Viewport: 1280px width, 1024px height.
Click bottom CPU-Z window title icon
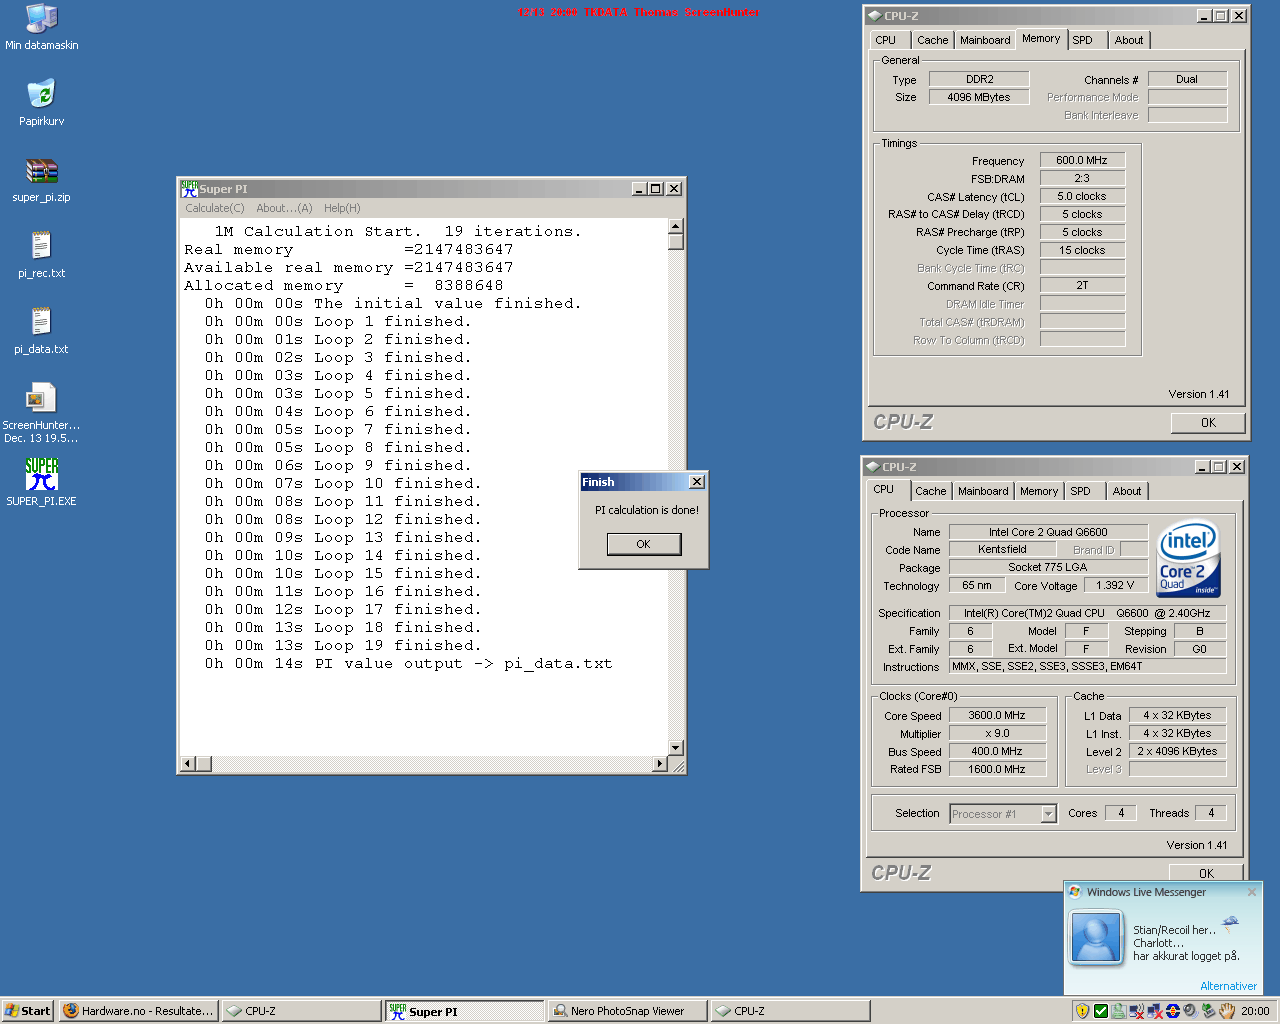point(872,466)
